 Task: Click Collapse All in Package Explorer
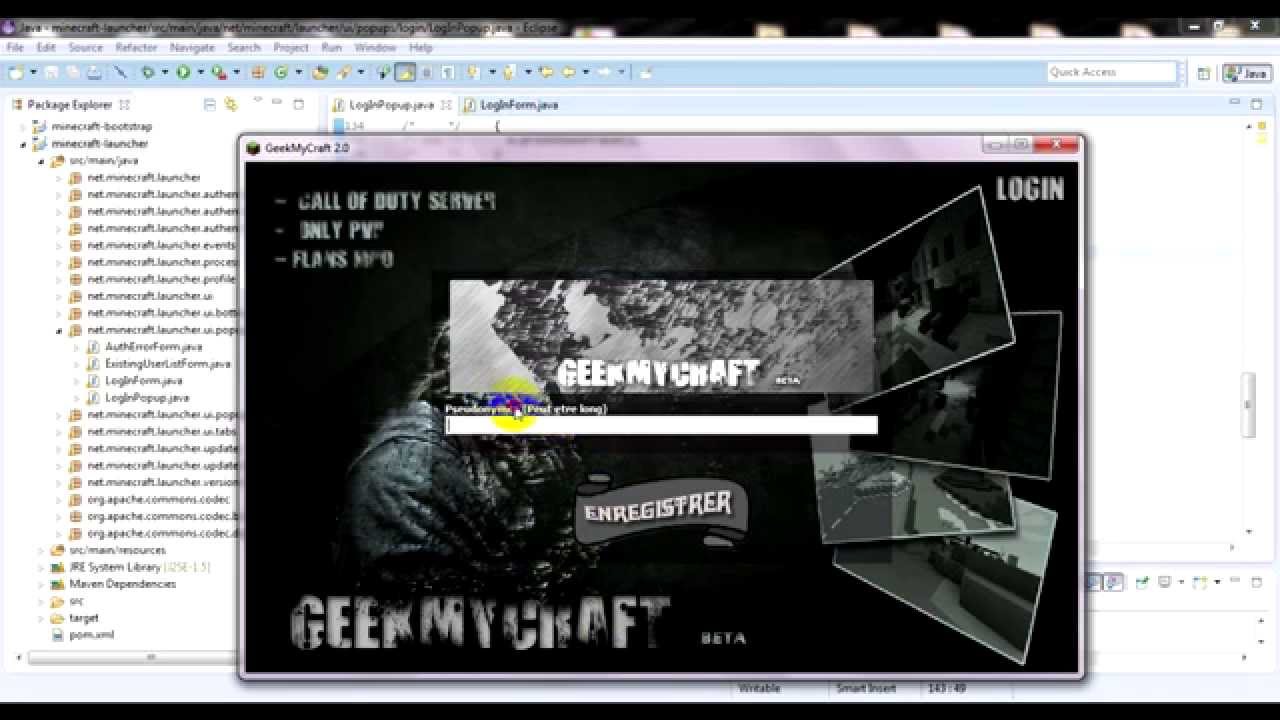coord(209,104)
